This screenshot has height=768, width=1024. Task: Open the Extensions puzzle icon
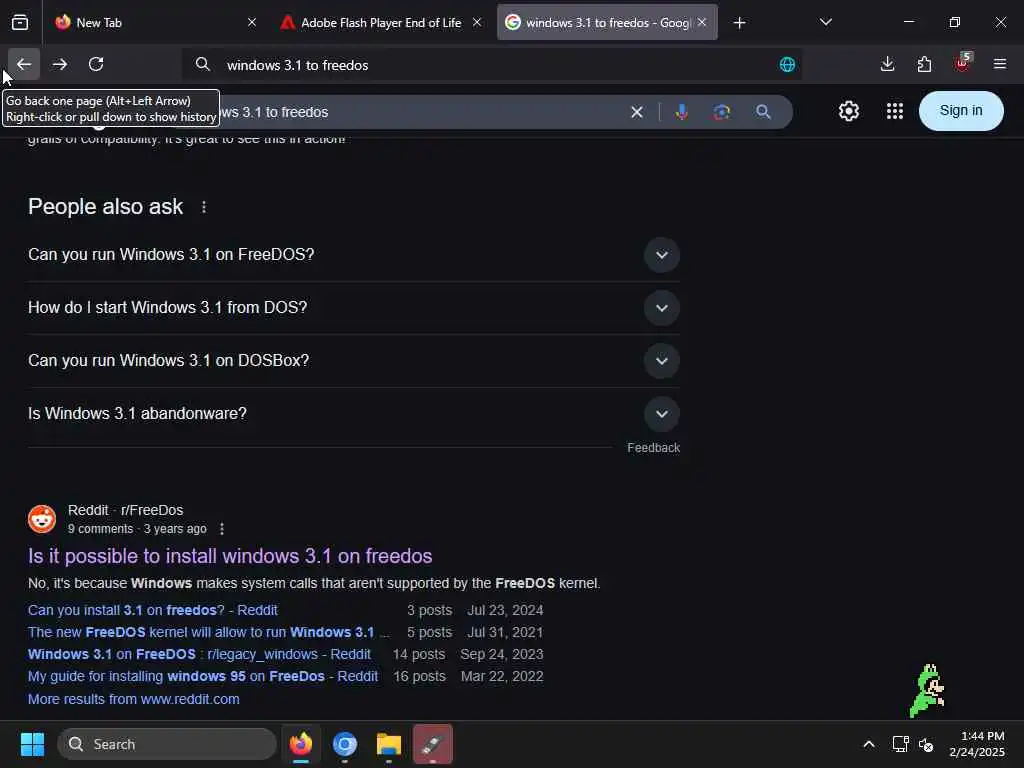pos(924,64)
